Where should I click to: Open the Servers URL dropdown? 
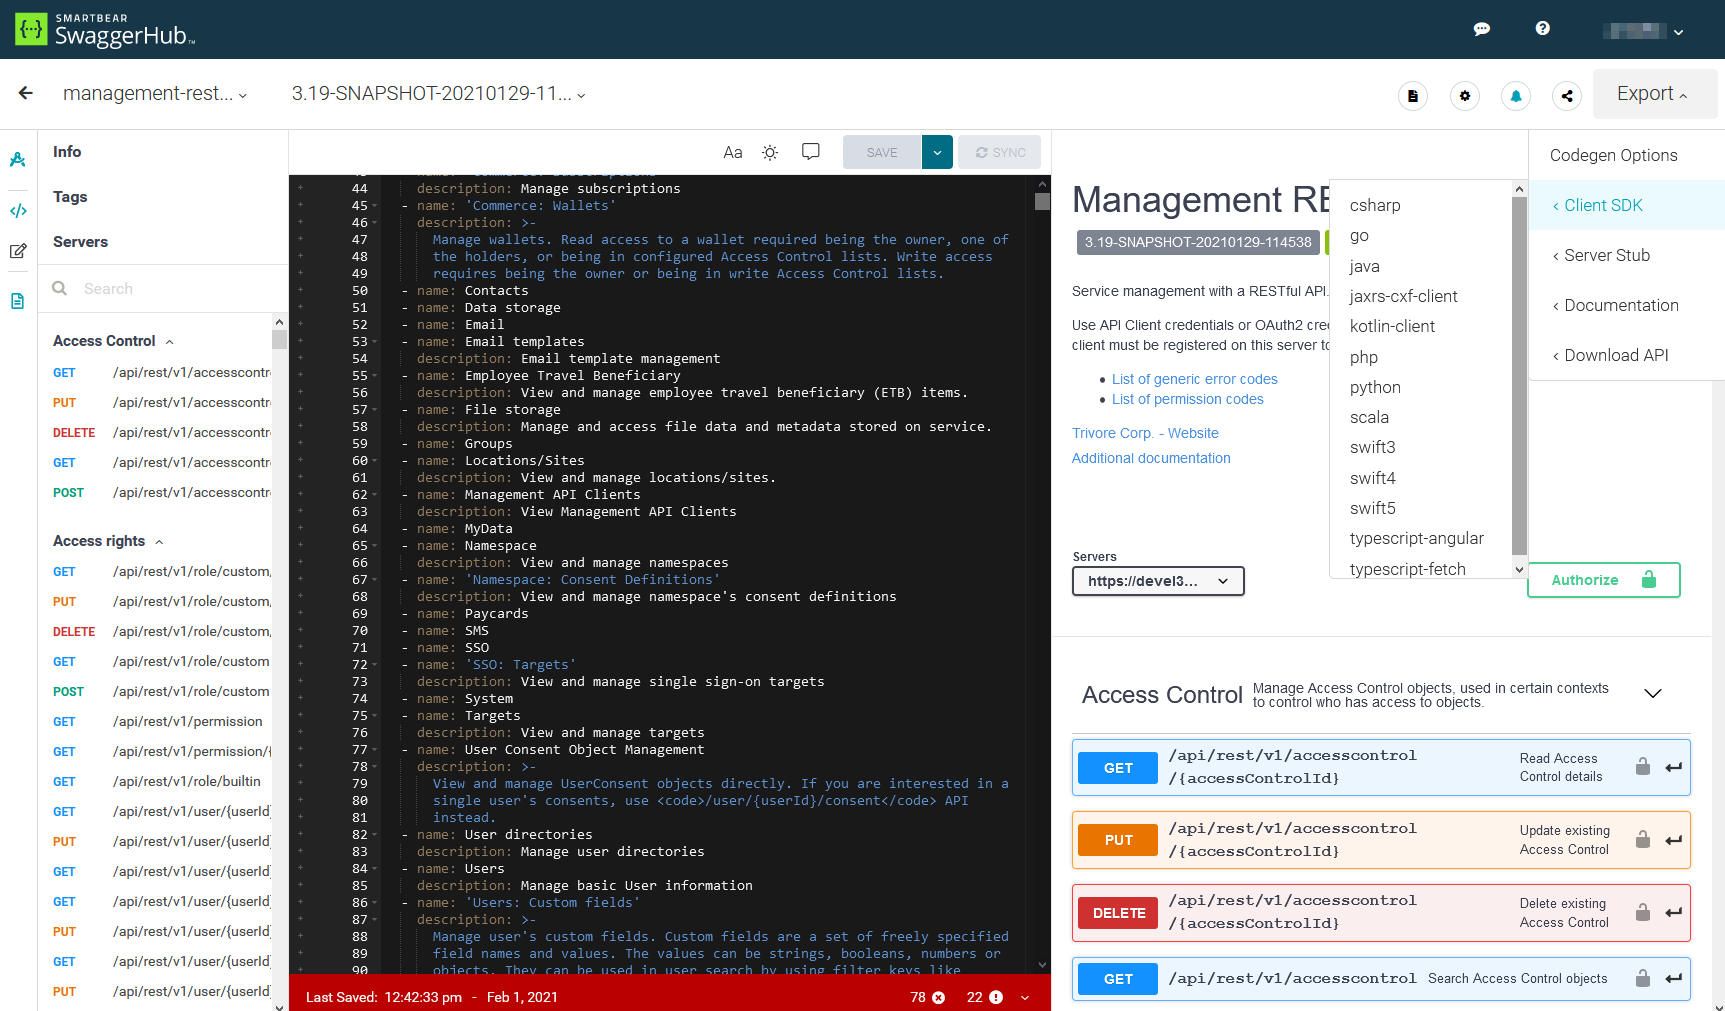coord(1157,581)
